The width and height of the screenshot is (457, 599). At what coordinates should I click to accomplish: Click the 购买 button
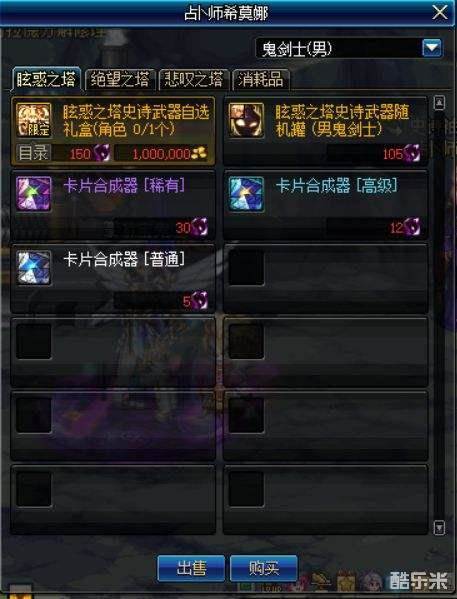[264, 568]
